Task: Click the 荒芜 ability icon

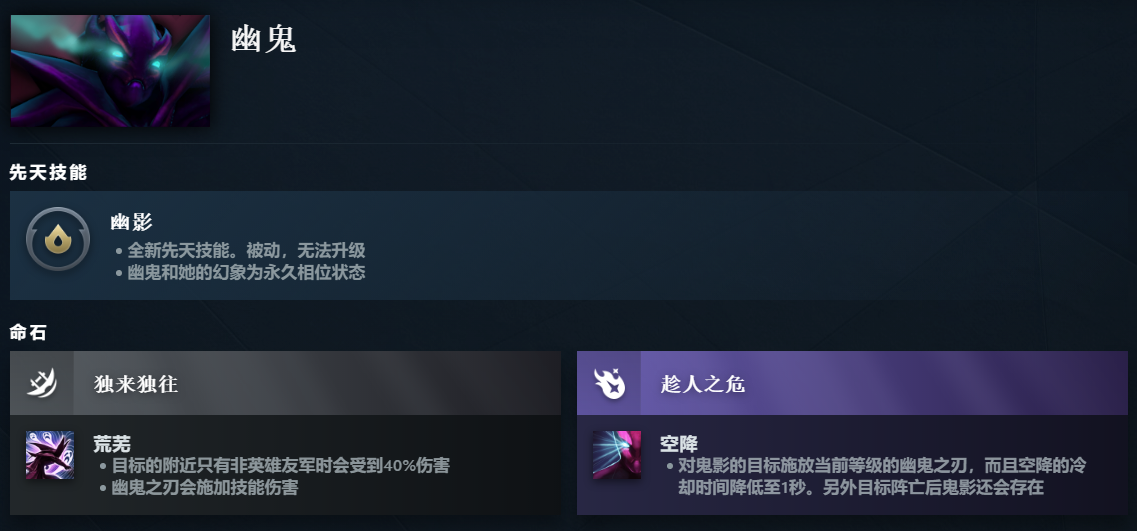Action: (50, 455)
